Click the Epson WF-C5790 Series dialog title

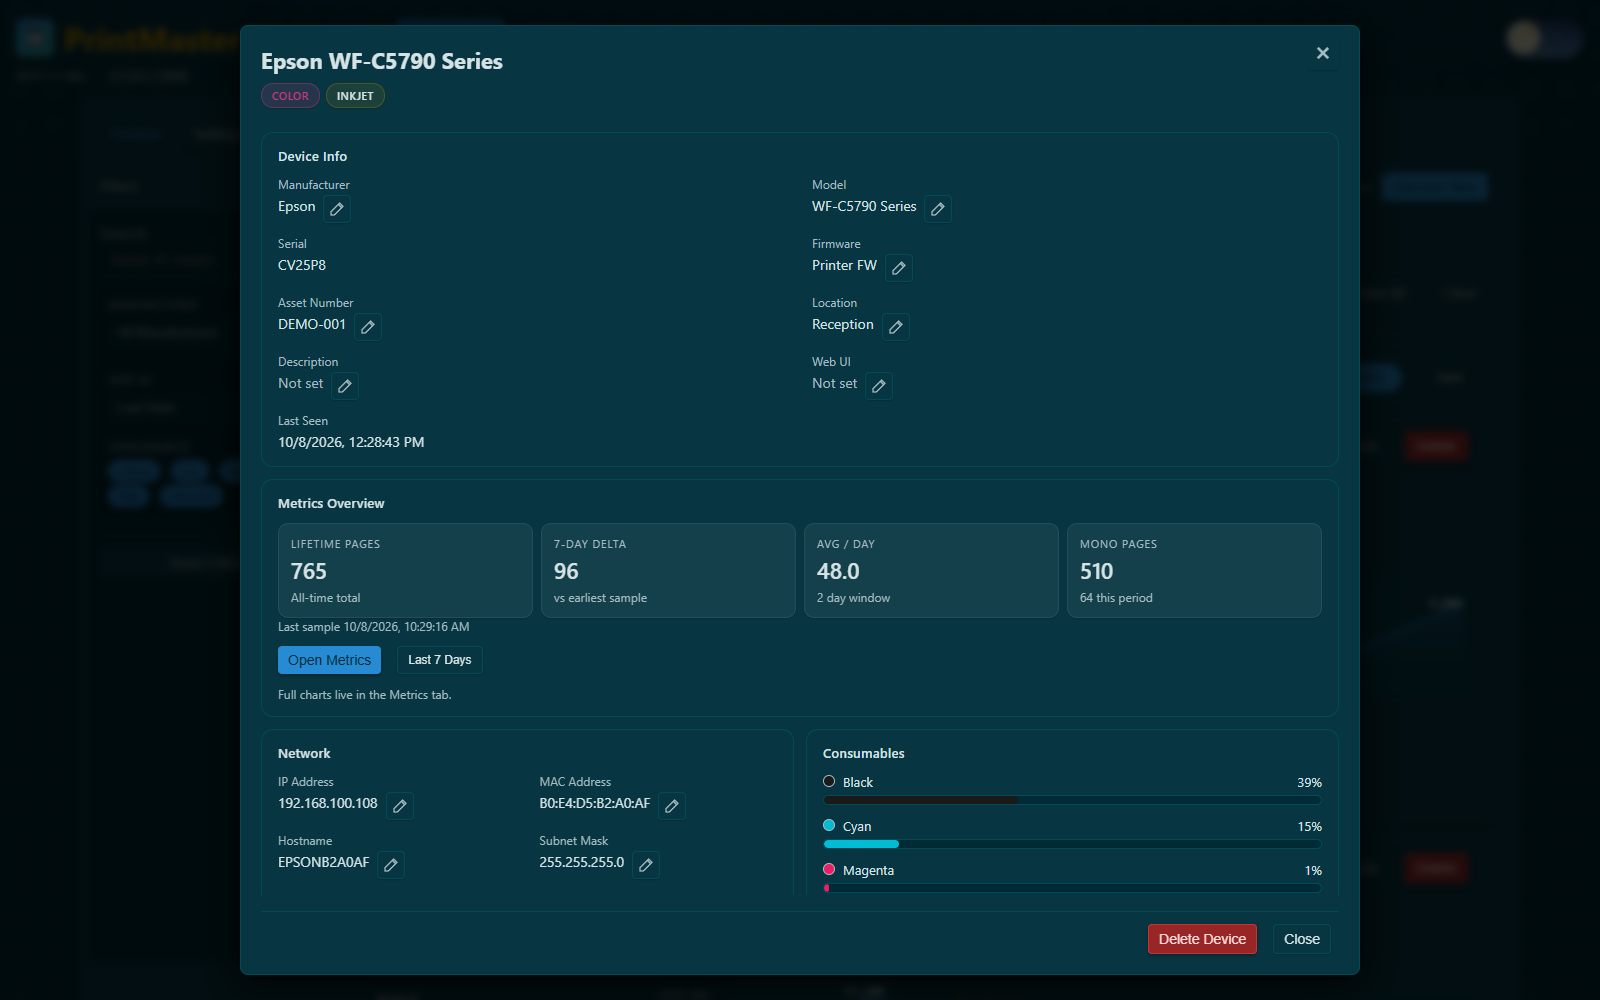[382, 61]
